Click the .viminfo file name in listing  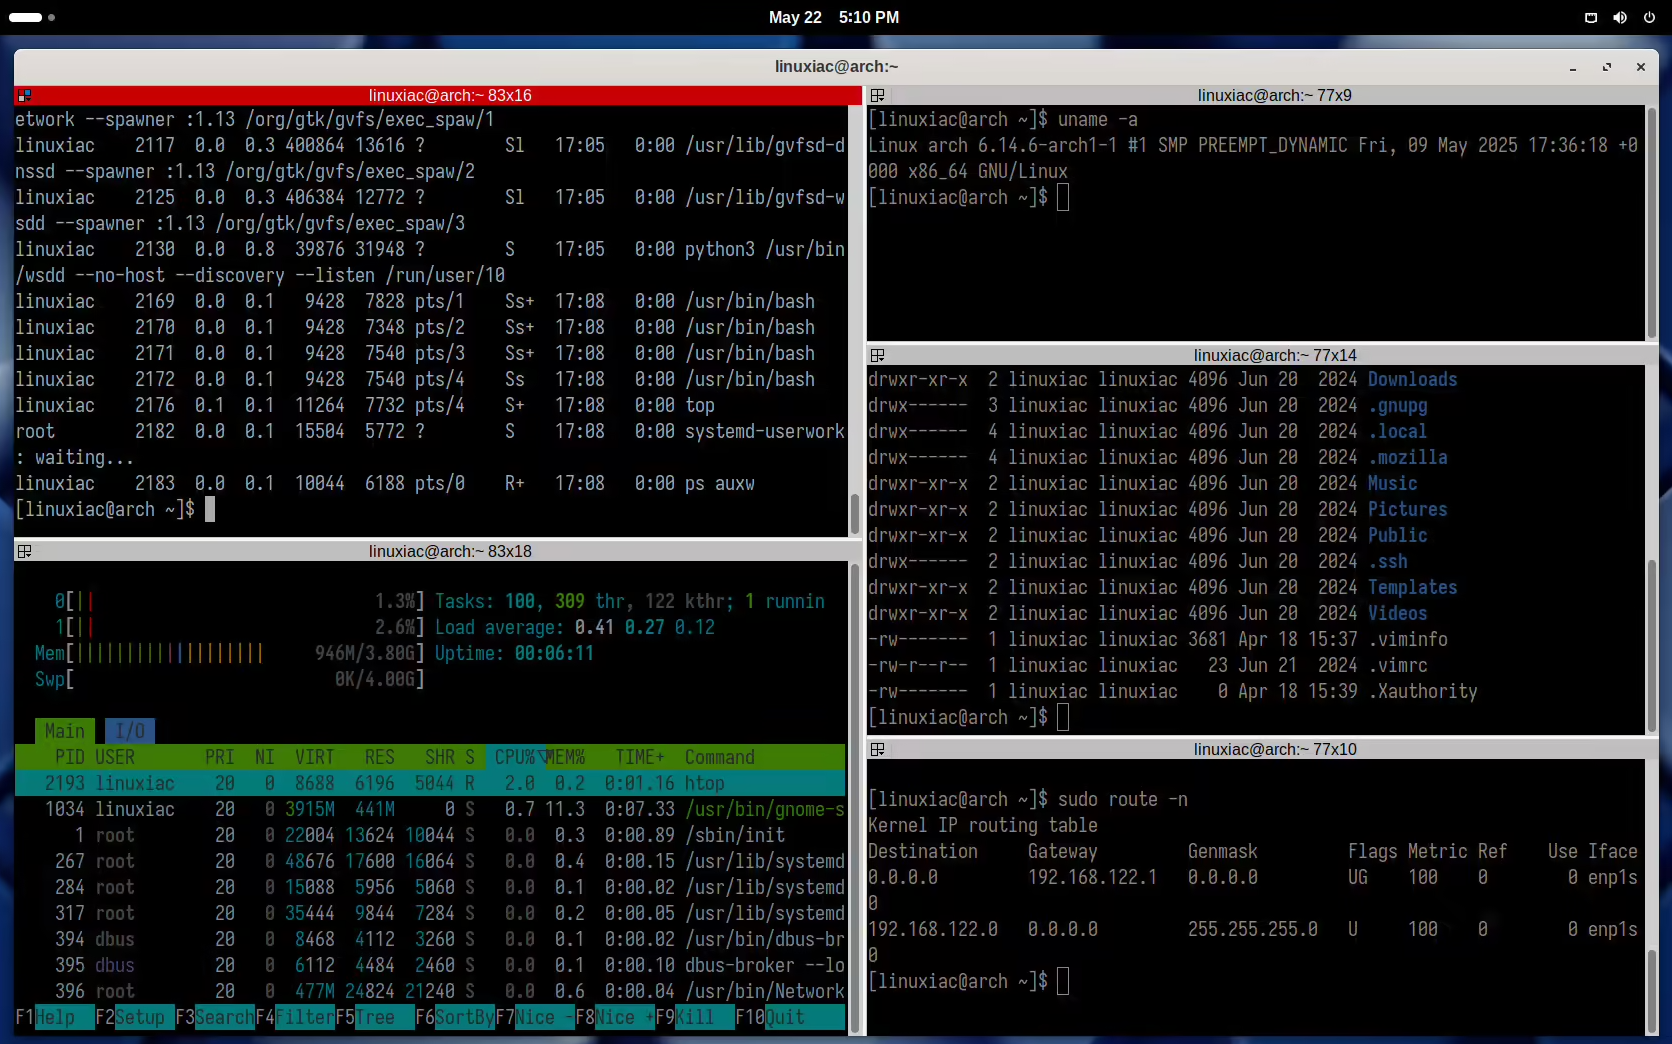tap(1408, 639)
